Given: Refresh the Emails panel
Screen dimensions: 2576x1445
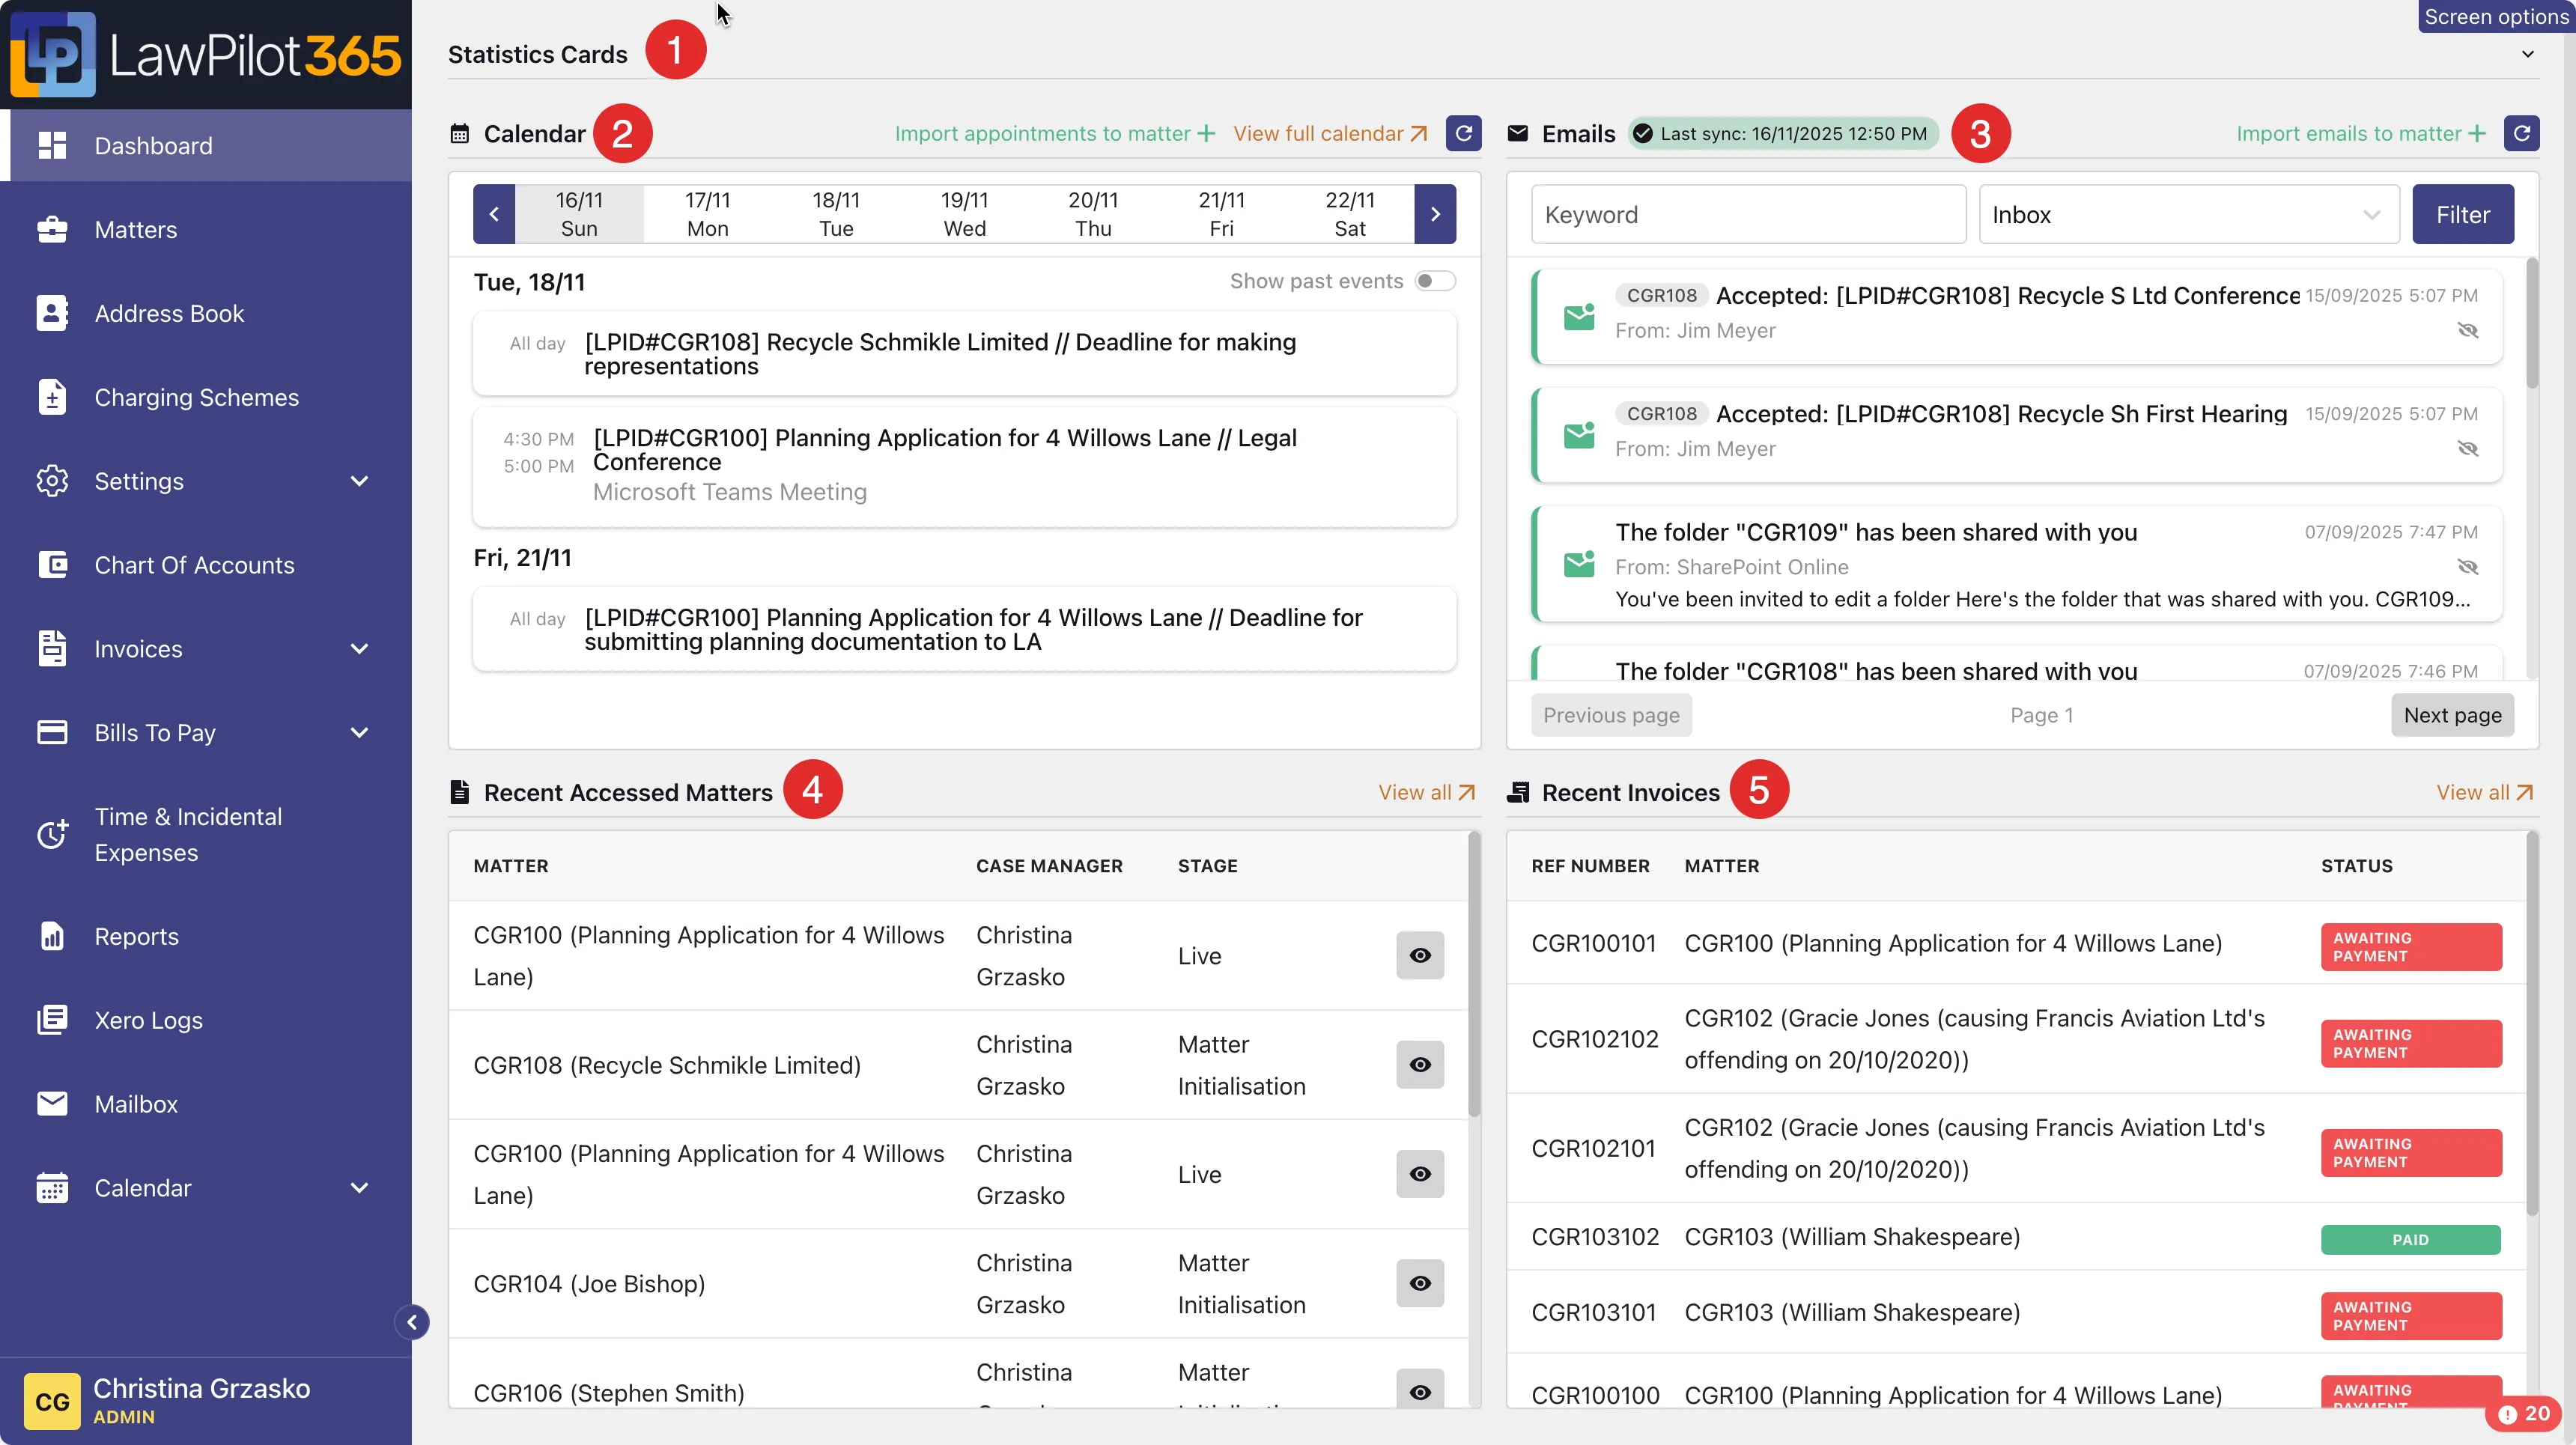Looking at the screenshot, I should [x=2521, y=133].
